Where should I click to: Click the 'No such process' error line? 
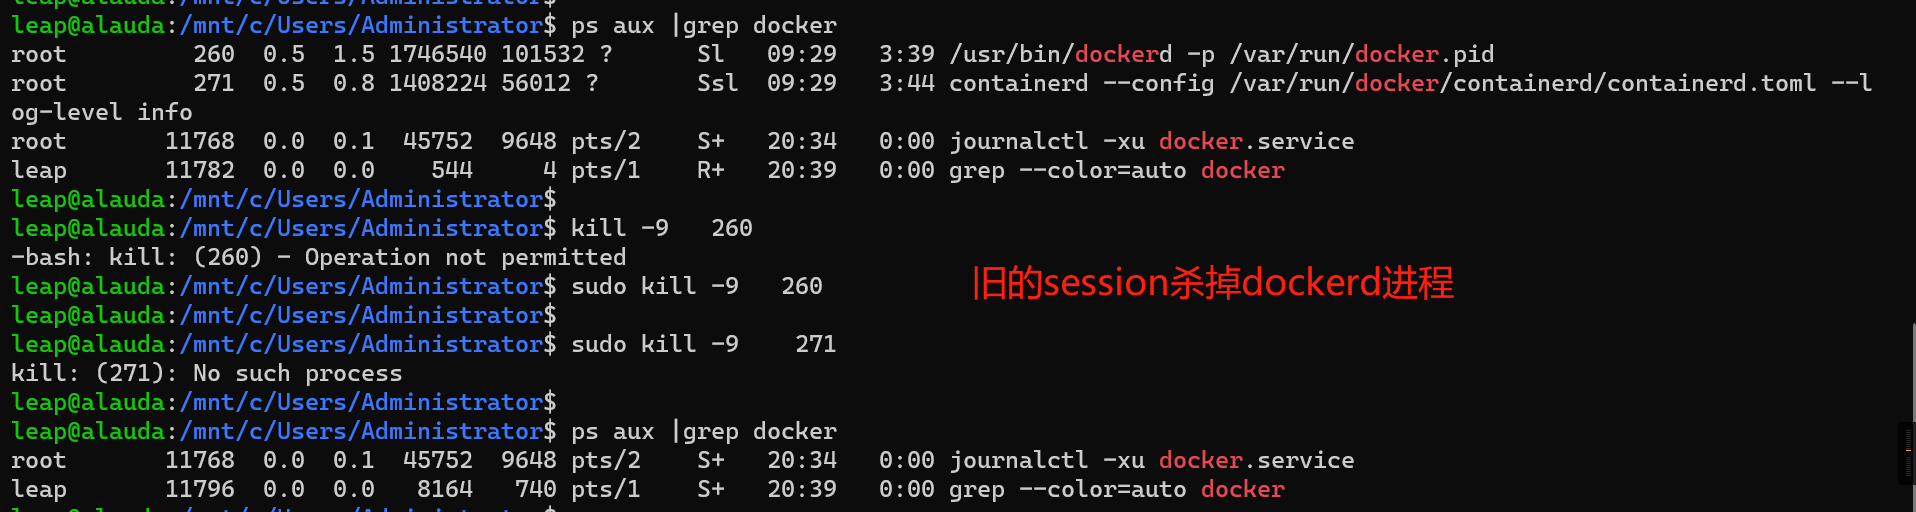pyautogui.click(x=207, y=373)
